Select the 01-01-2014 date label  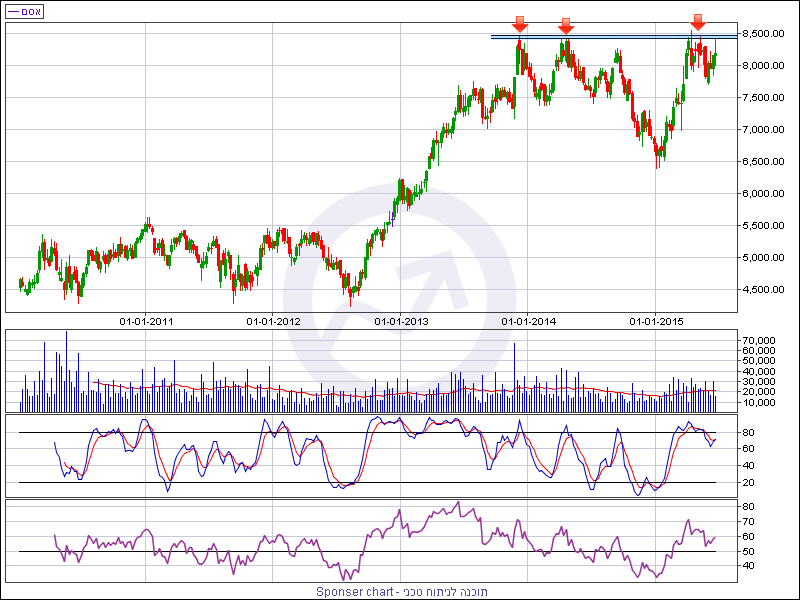point(529,321)
